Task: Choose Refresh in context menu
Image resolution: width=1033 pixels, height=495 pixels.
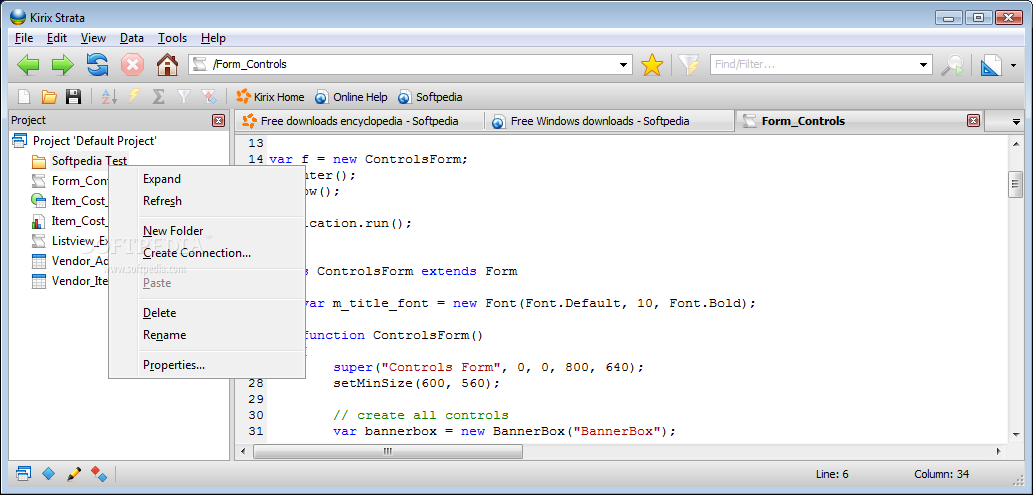Action: click(206, 201)
